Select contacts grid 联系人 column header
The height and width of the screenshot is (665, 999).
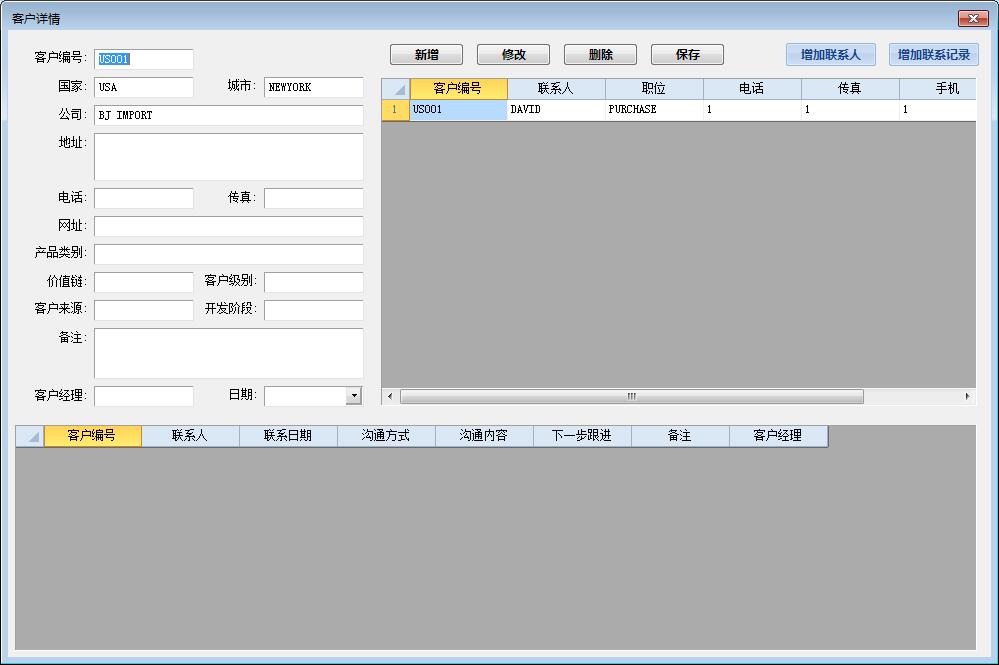556,89
